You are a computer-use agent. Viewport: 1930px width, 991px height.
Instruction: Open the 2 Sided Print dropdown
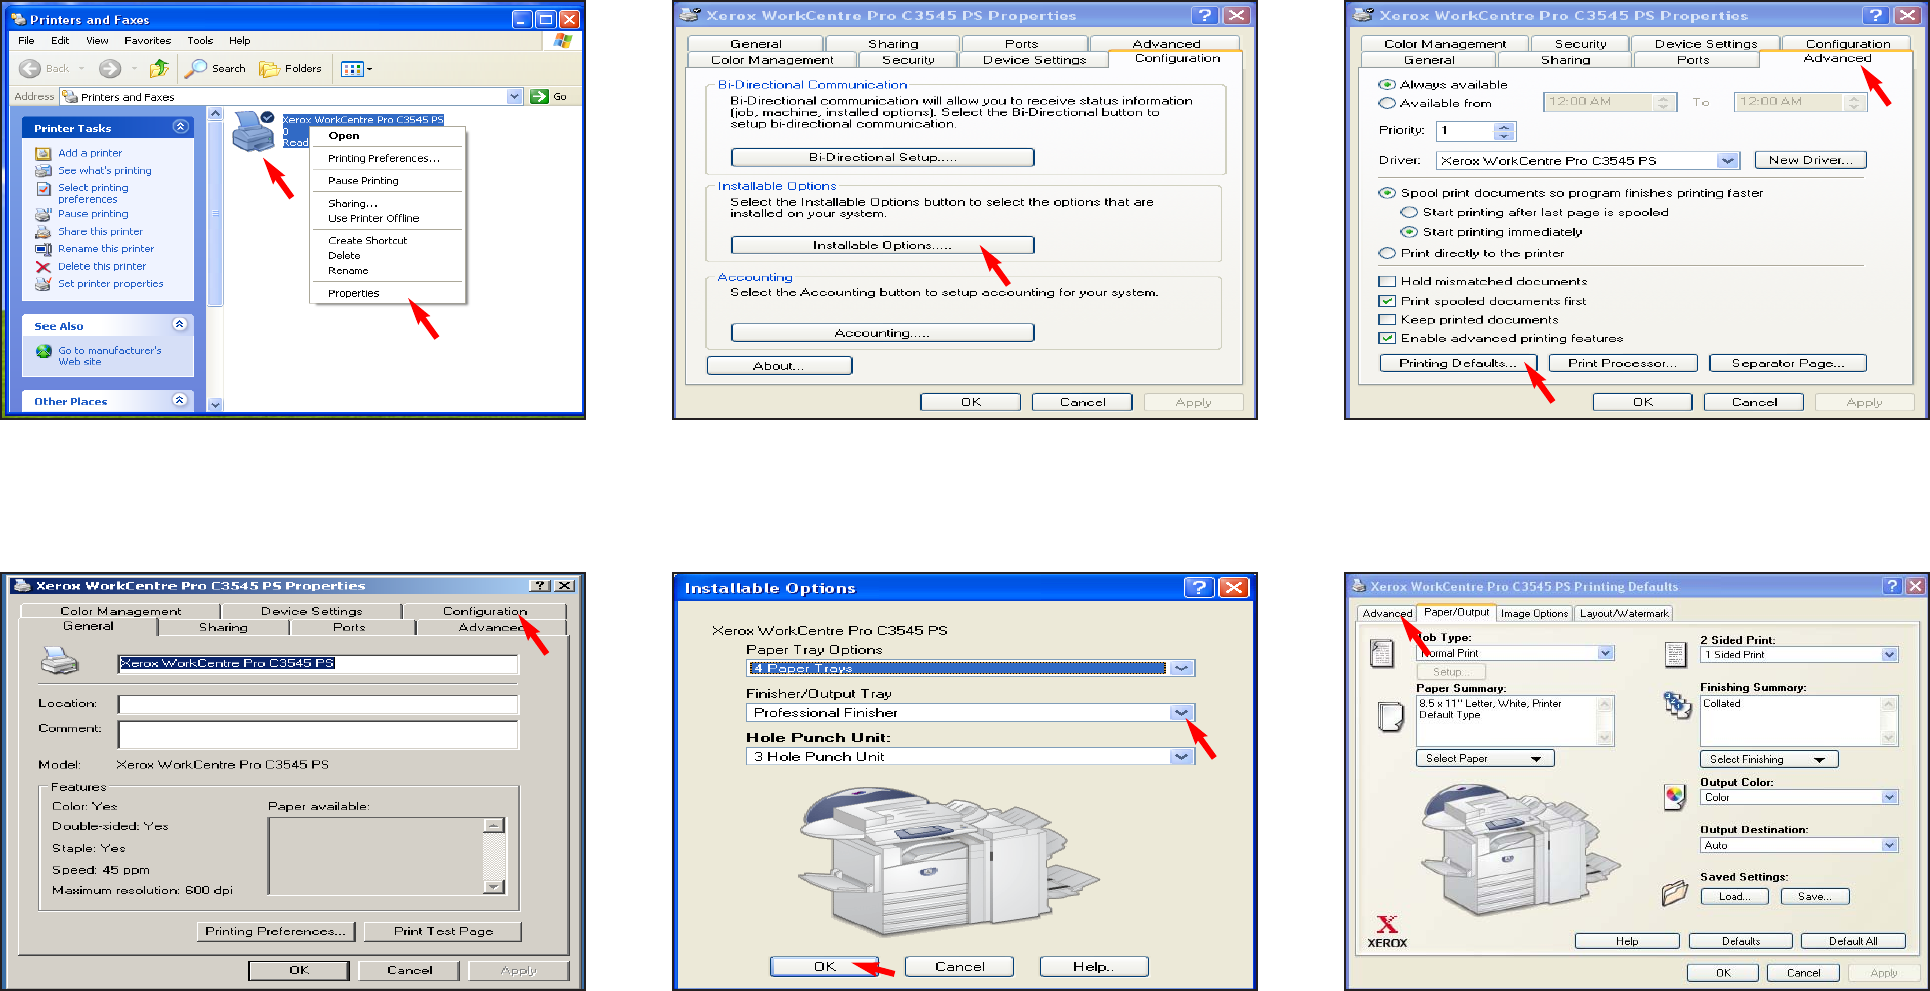tap(1889, 655)
